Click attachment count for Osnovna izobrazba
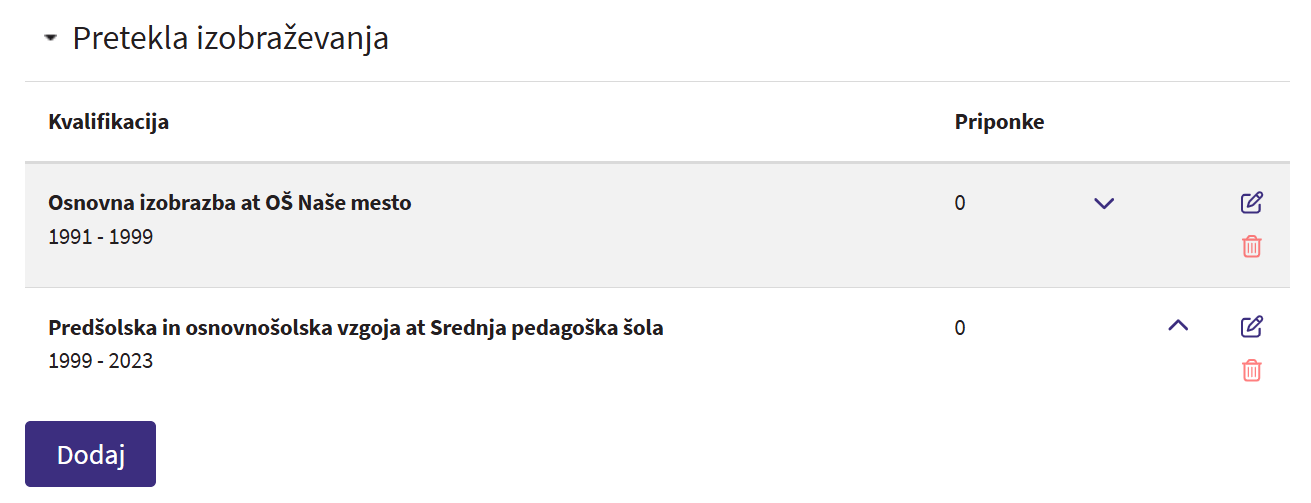This screenshot has height=503, width=1311. (960, 204)
